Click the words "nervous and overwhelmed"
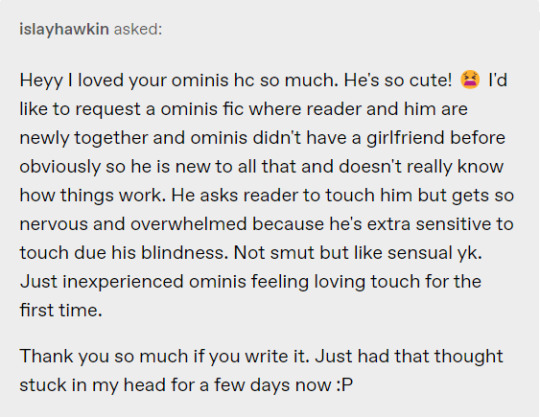The image size is (540, 417). point(133,224)
